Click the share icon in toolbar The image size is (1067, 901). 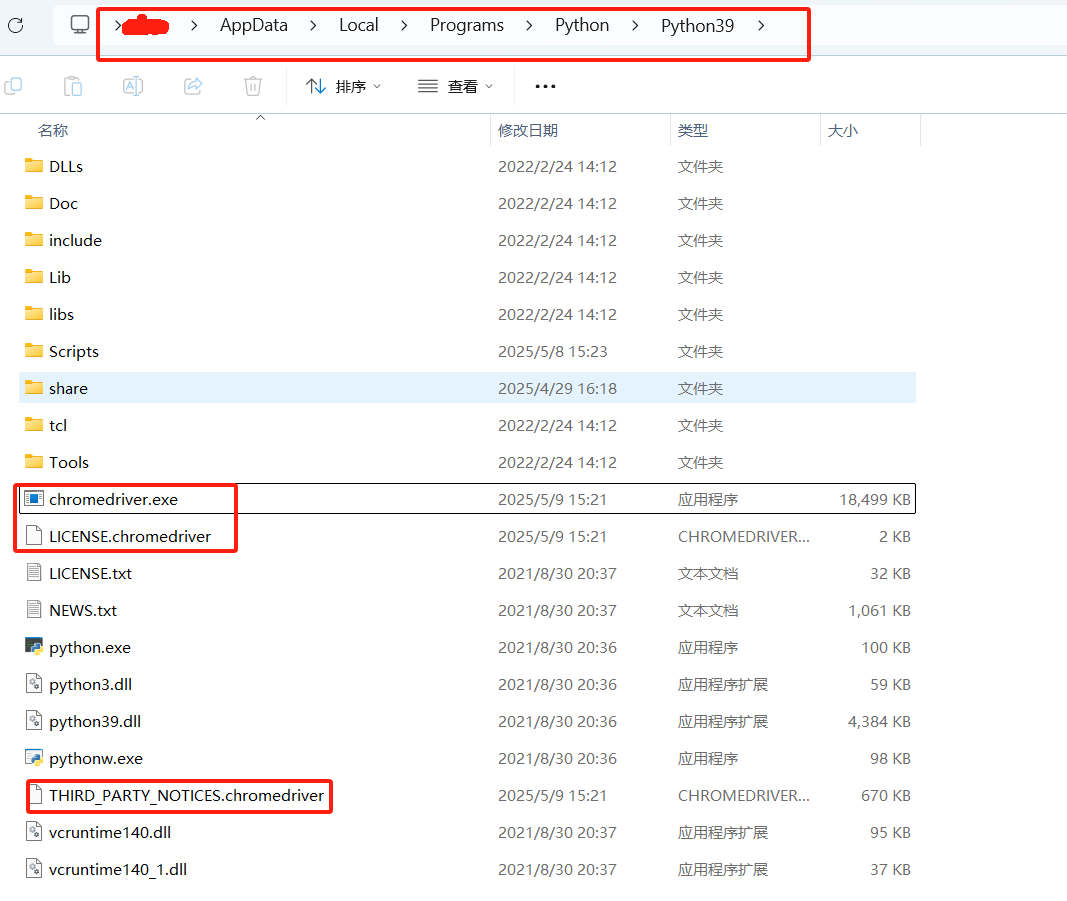(x=193, y=86)
